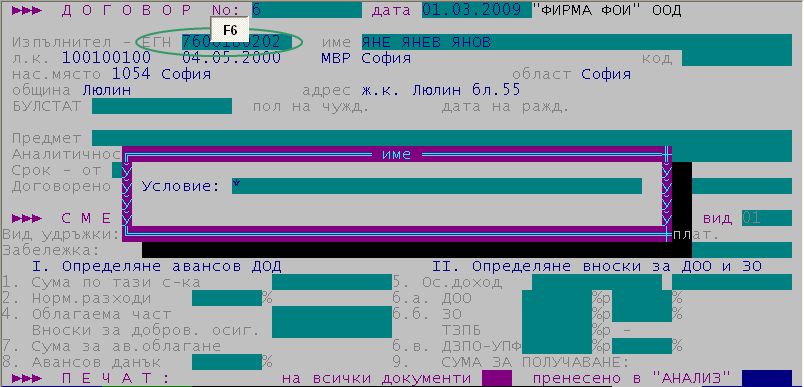Screen dimensions: 804x387
Task: Click the label СУМА ЗА ПОЛУЧАВАНЕ
Action: coord(535,362)
